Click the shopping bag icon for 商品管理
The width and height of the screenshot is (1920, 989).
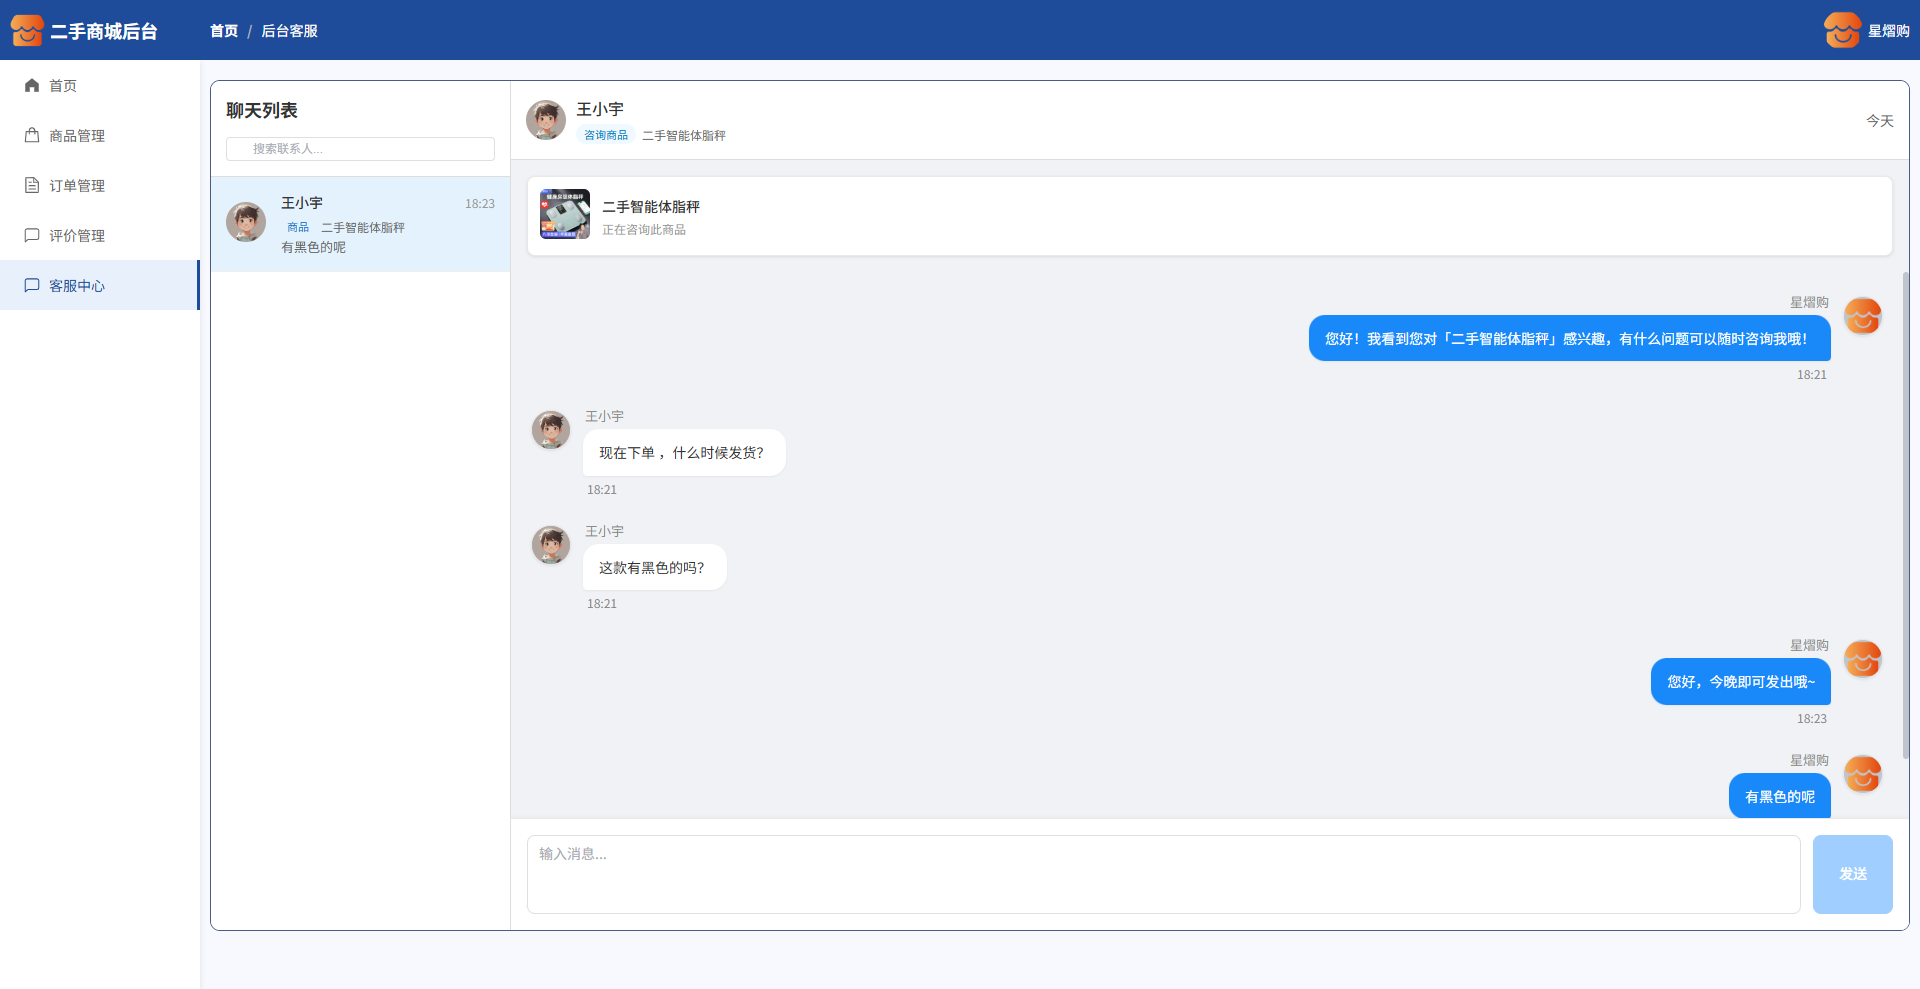32,136
